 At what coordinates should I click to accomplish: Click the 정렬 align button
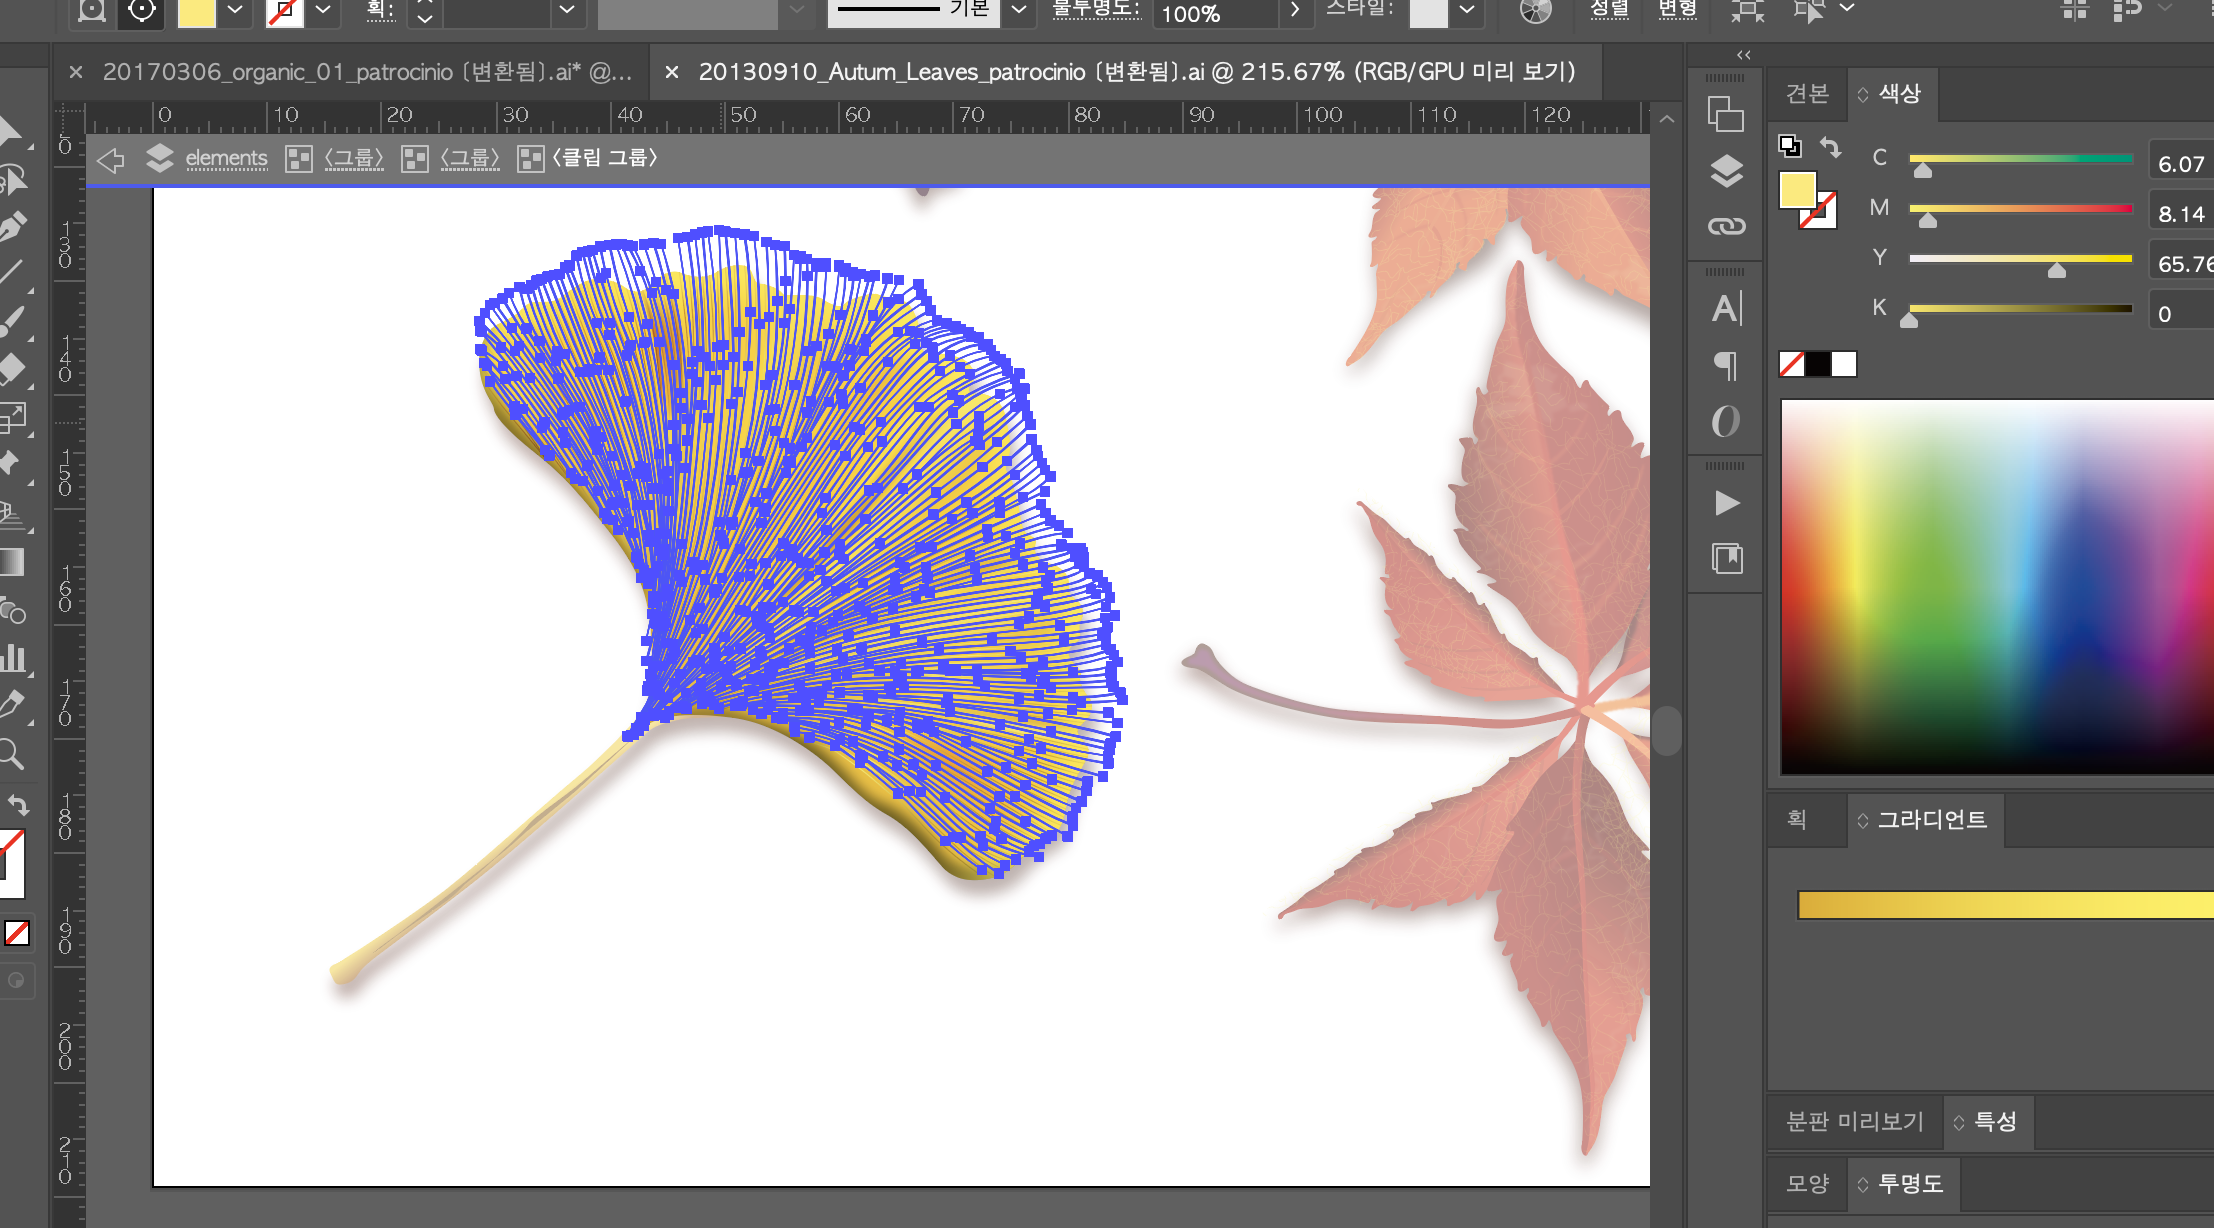1609,10
